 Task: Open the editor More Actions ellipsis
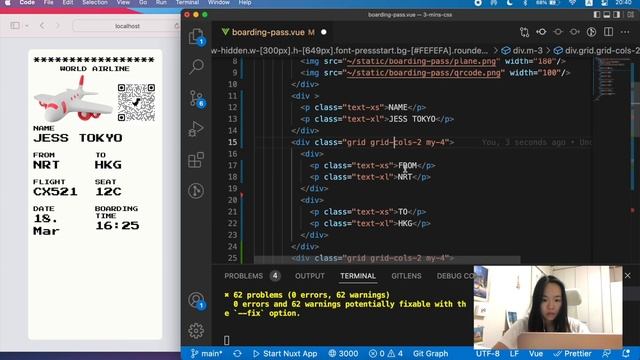point(625,32)
